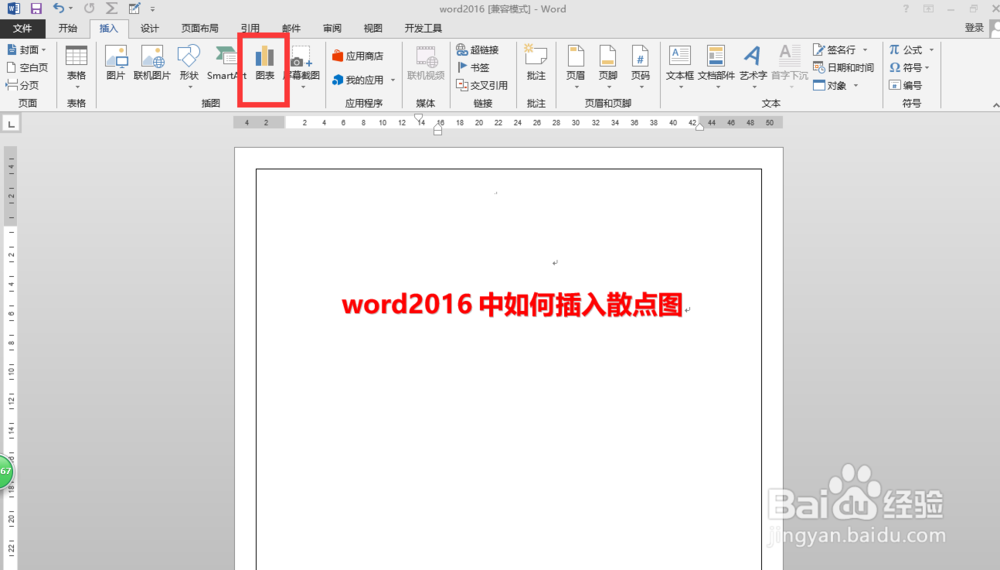Expand the Object (对象) dropdown

click(856, 85)
